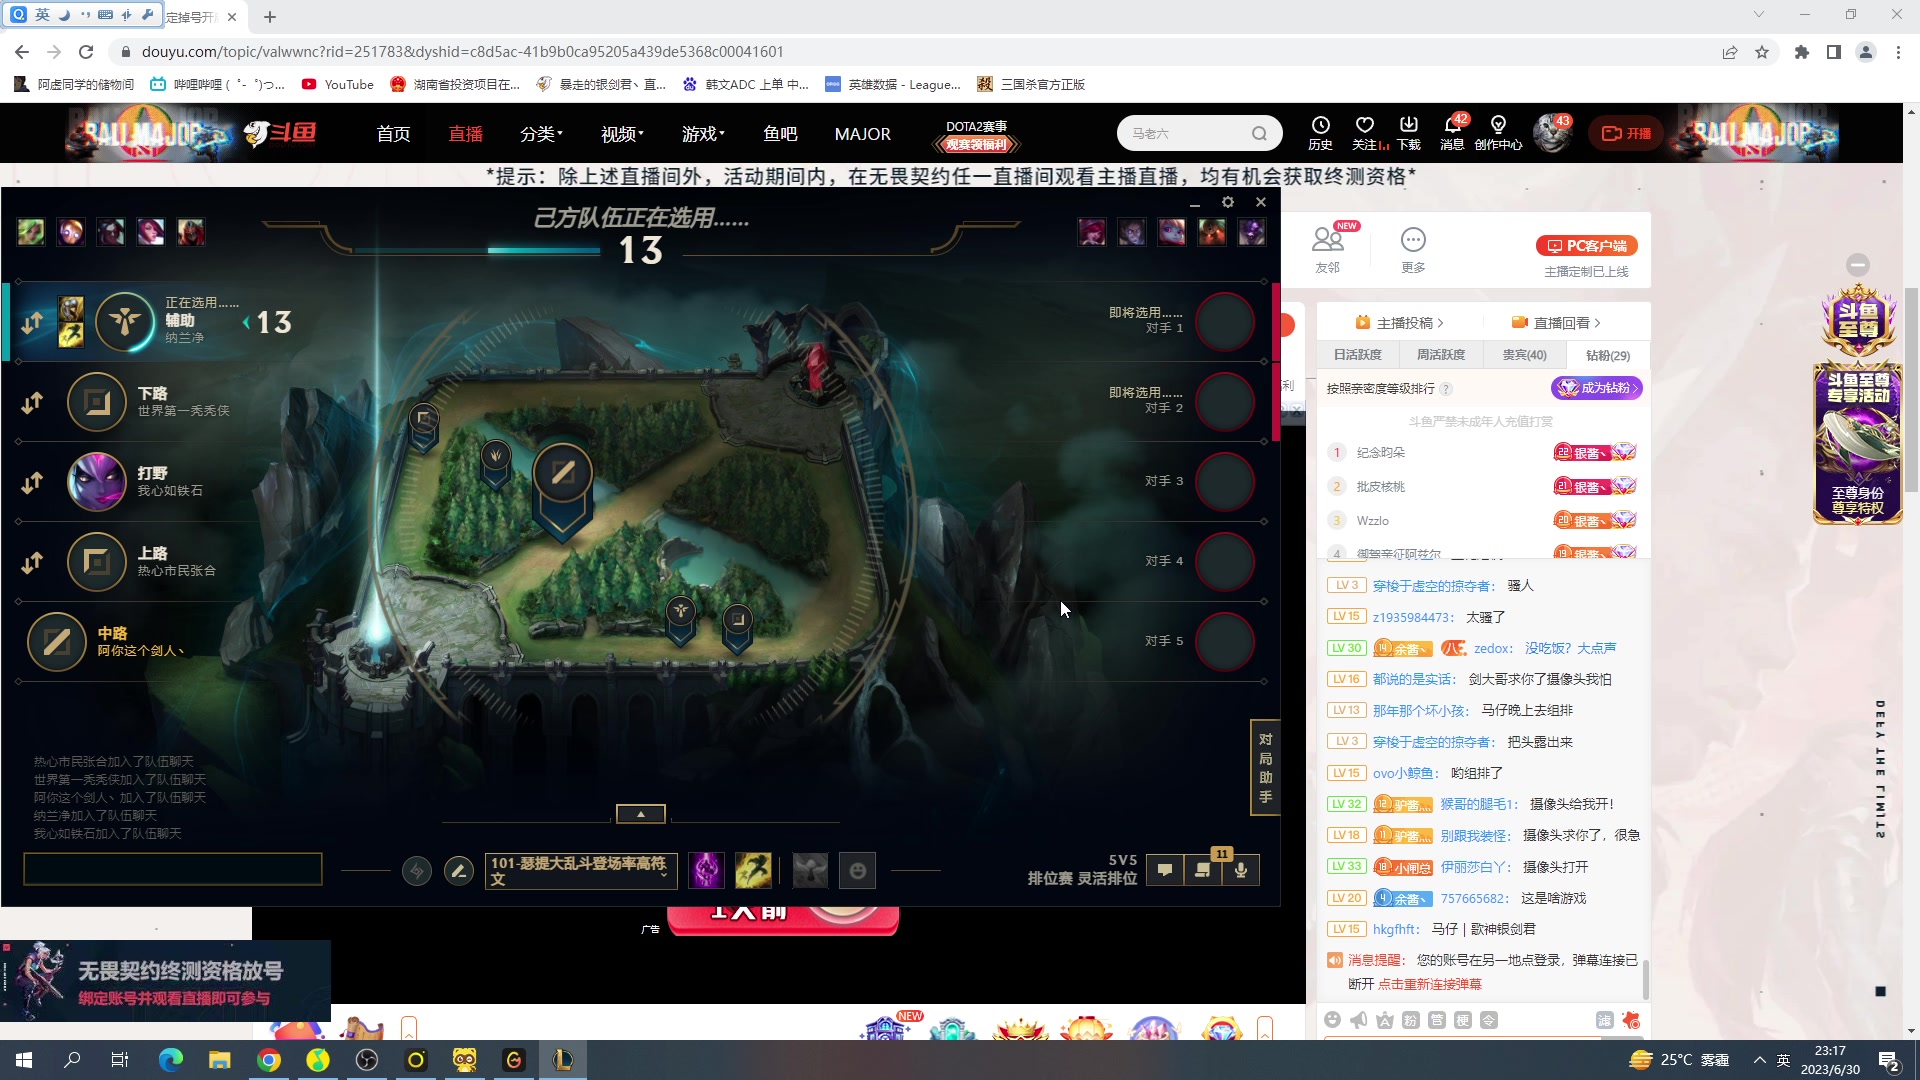Open the ward skin selector icon
Screen dimensions: 1920x1080
810,871
